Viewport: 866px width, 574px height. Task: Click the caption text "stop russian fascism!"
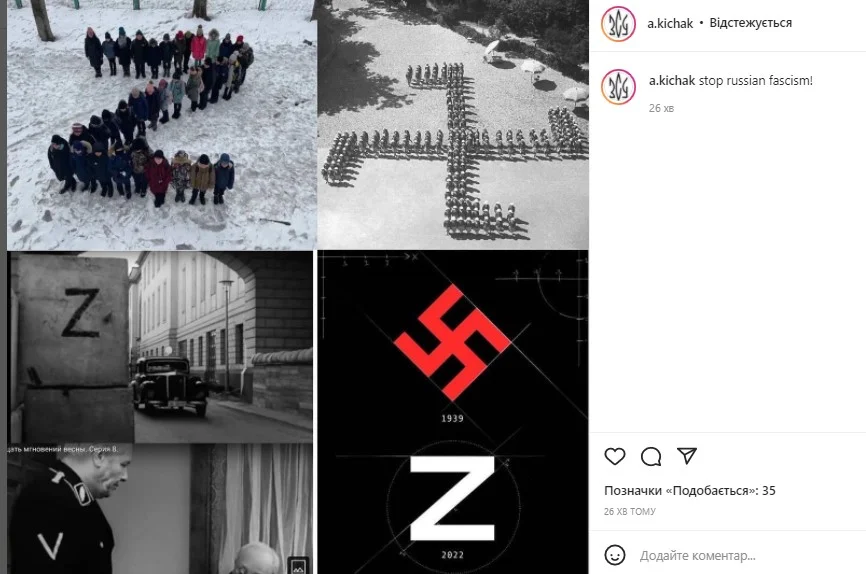click(756, 81)
